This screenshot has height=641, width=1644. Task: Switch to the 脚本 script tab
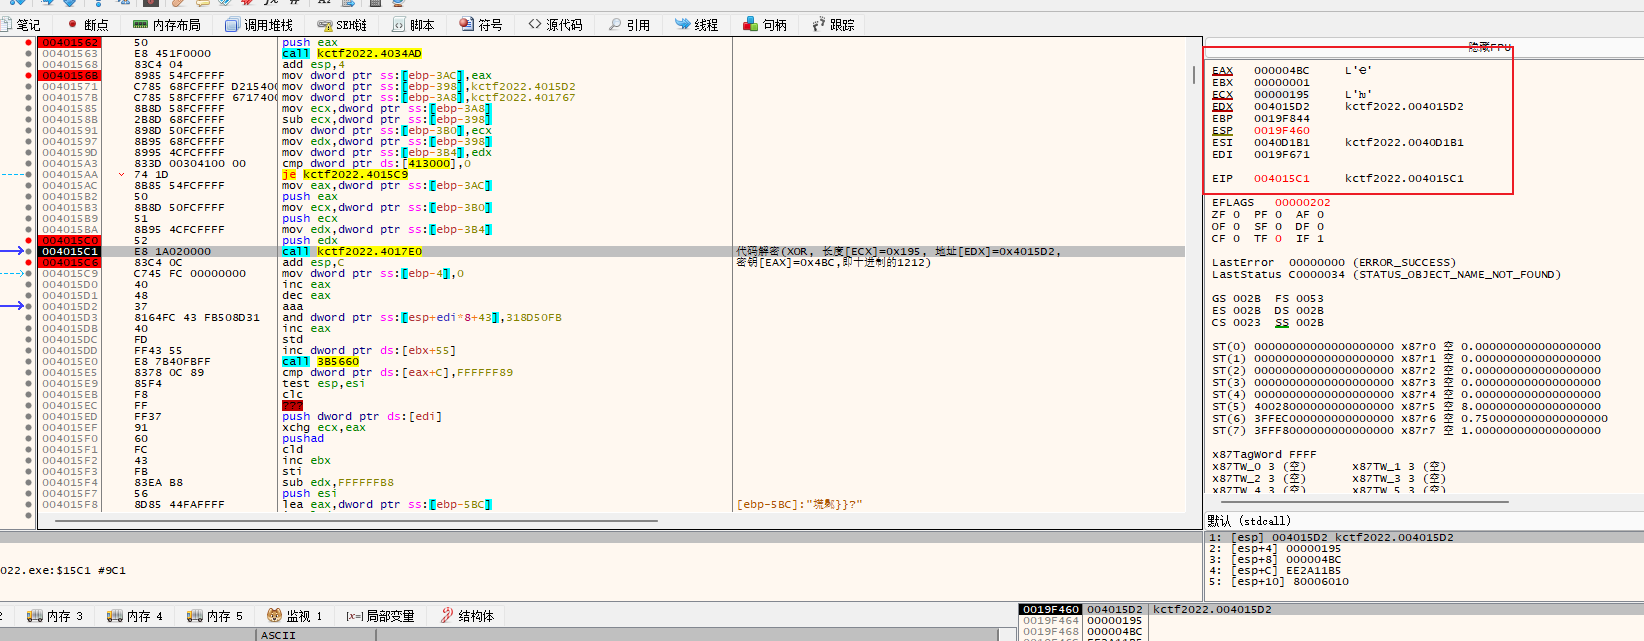(414, 25)
